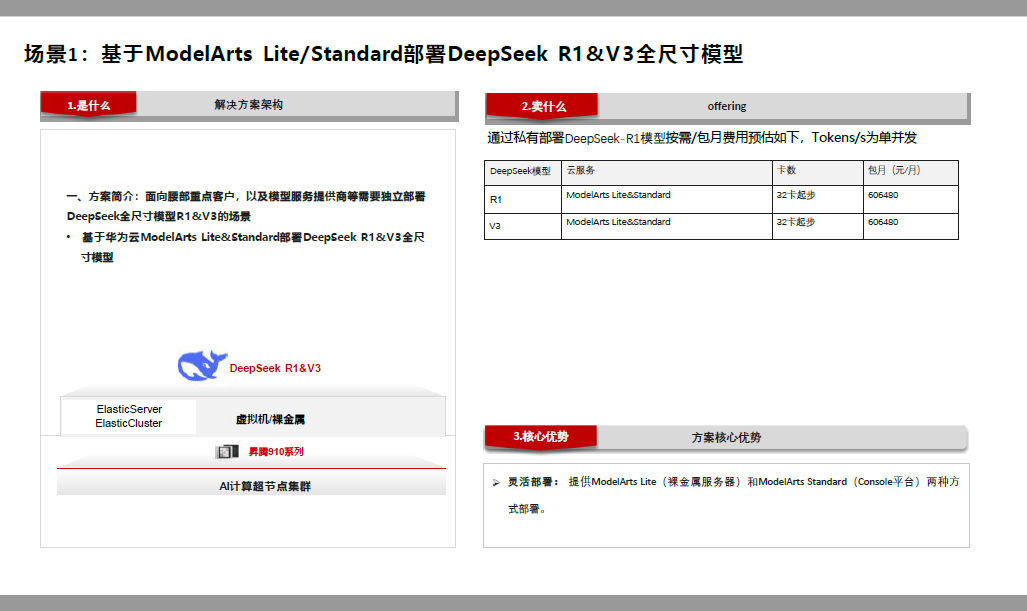Click the Ascend 910 chip icon
Image resolution: width=1027 pixels, height=611 pixels.
[x=227, y=451]
